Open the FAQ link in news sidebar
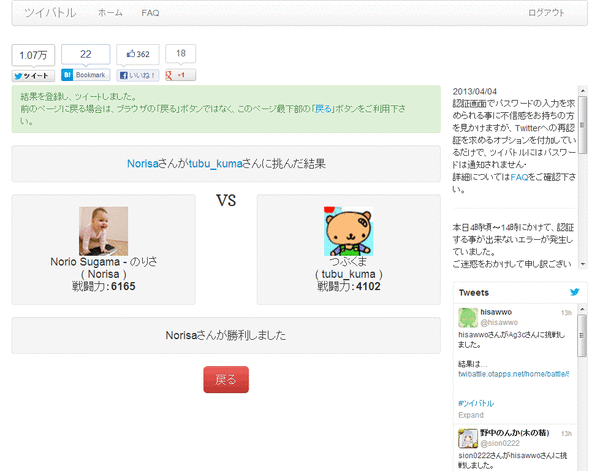The image size is (600, 471). point(519,177)
